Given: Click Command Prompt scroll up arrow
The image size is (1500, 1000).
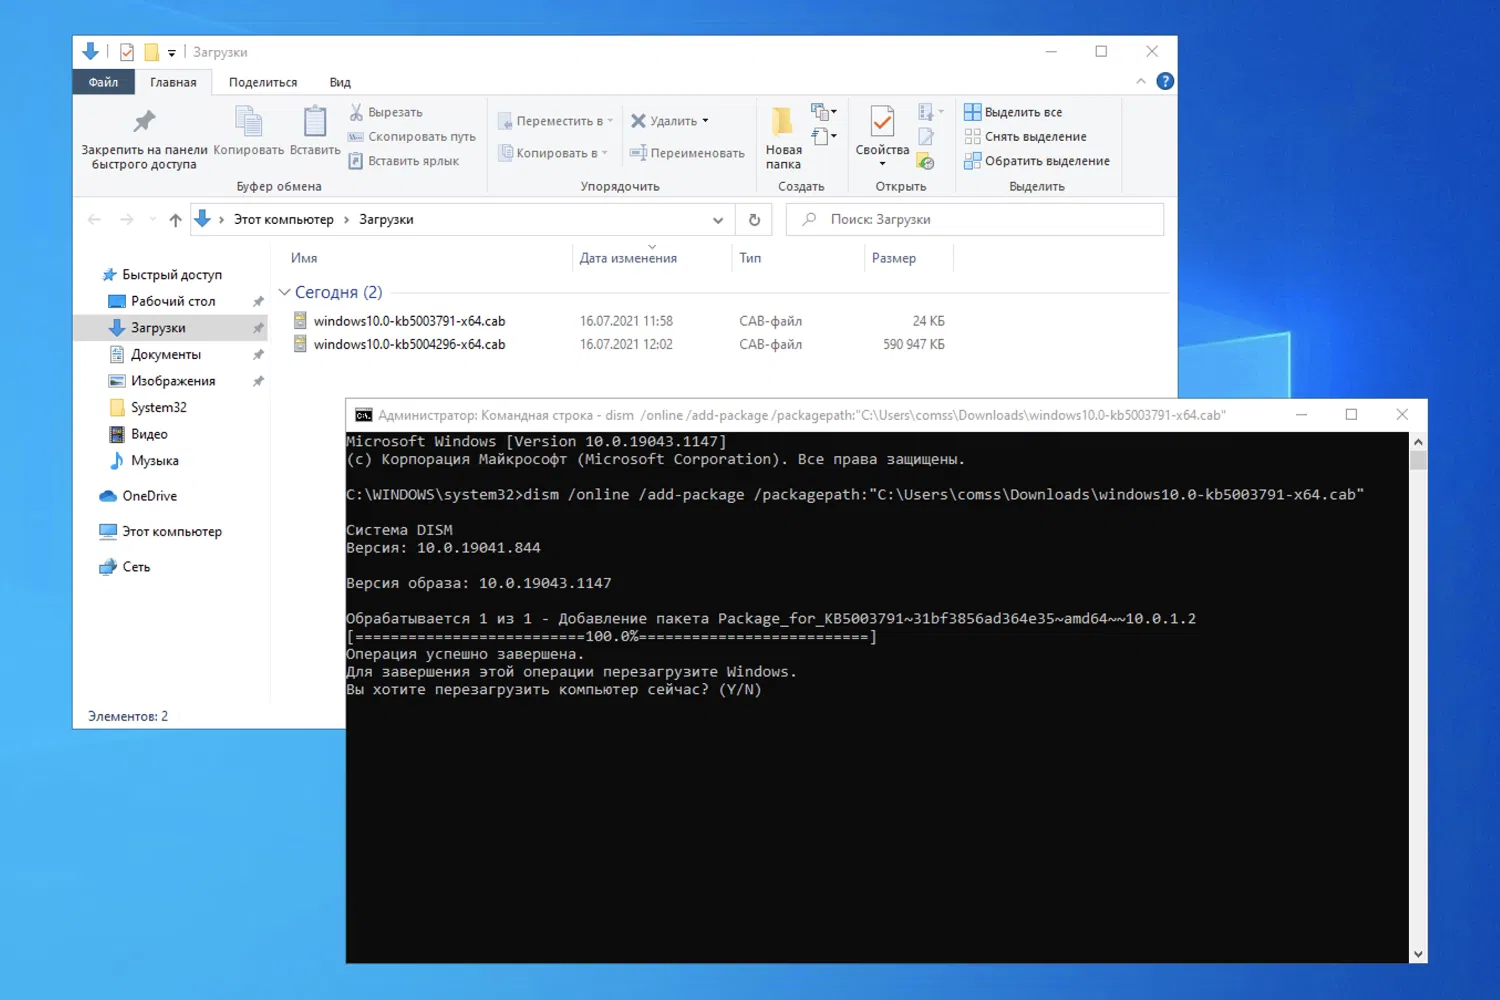Looking at the screenshot, I should pyautogui.click(x=1418, y=441).
